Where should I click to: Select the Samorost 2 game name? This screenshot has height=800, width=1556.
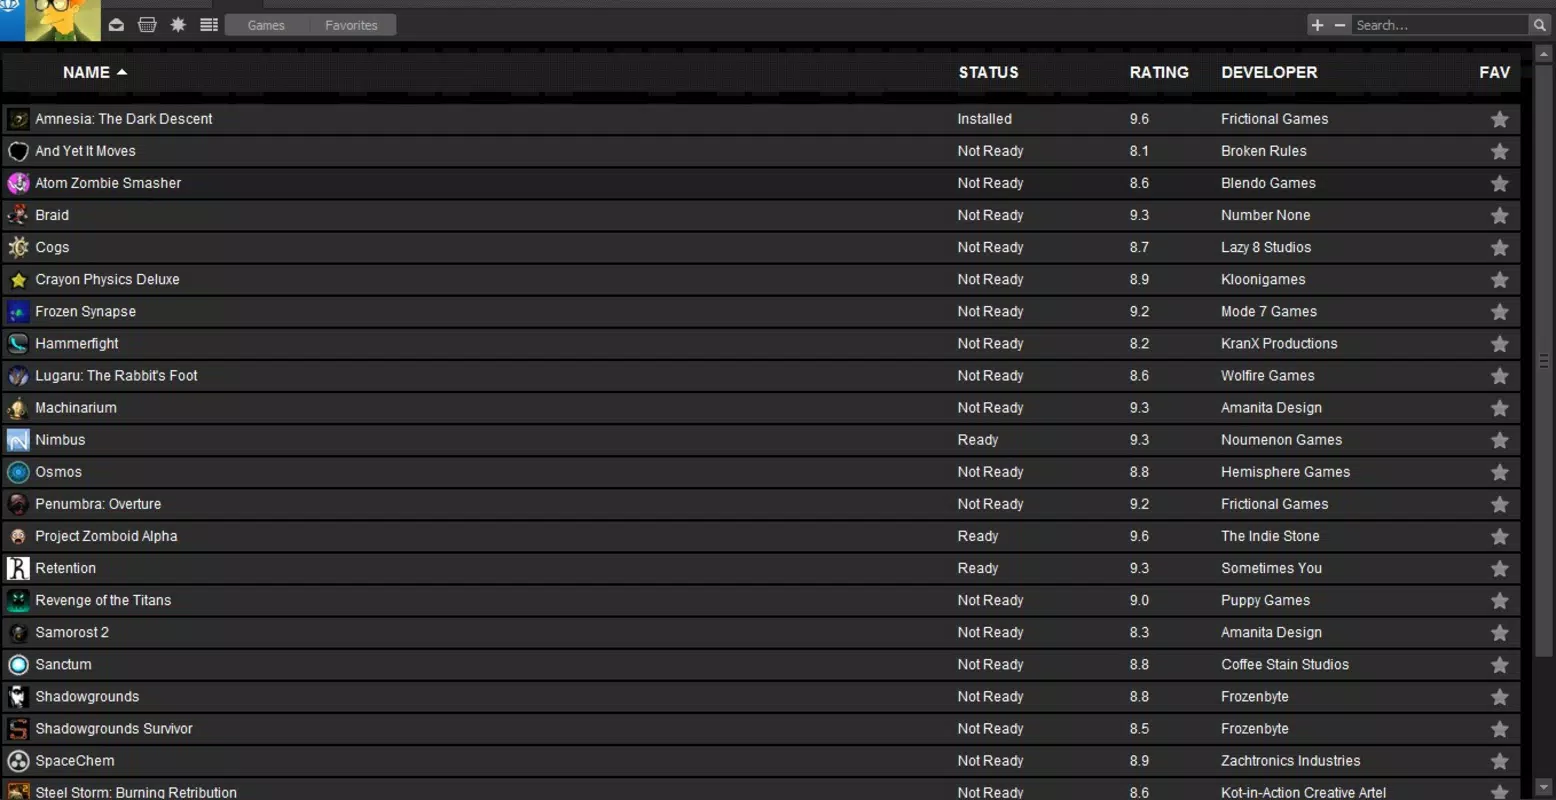pos(72,632)
